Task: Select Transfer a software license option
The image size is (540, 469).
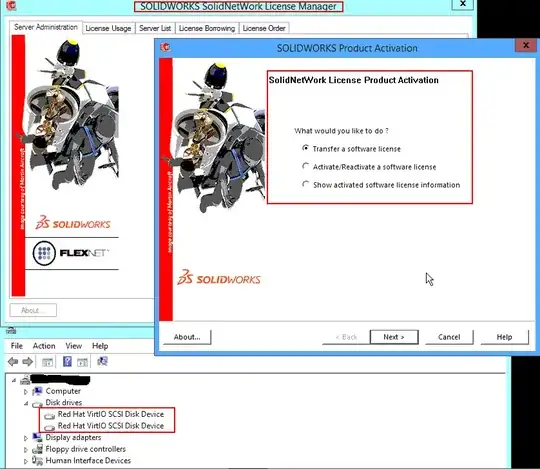Action: 353,149
